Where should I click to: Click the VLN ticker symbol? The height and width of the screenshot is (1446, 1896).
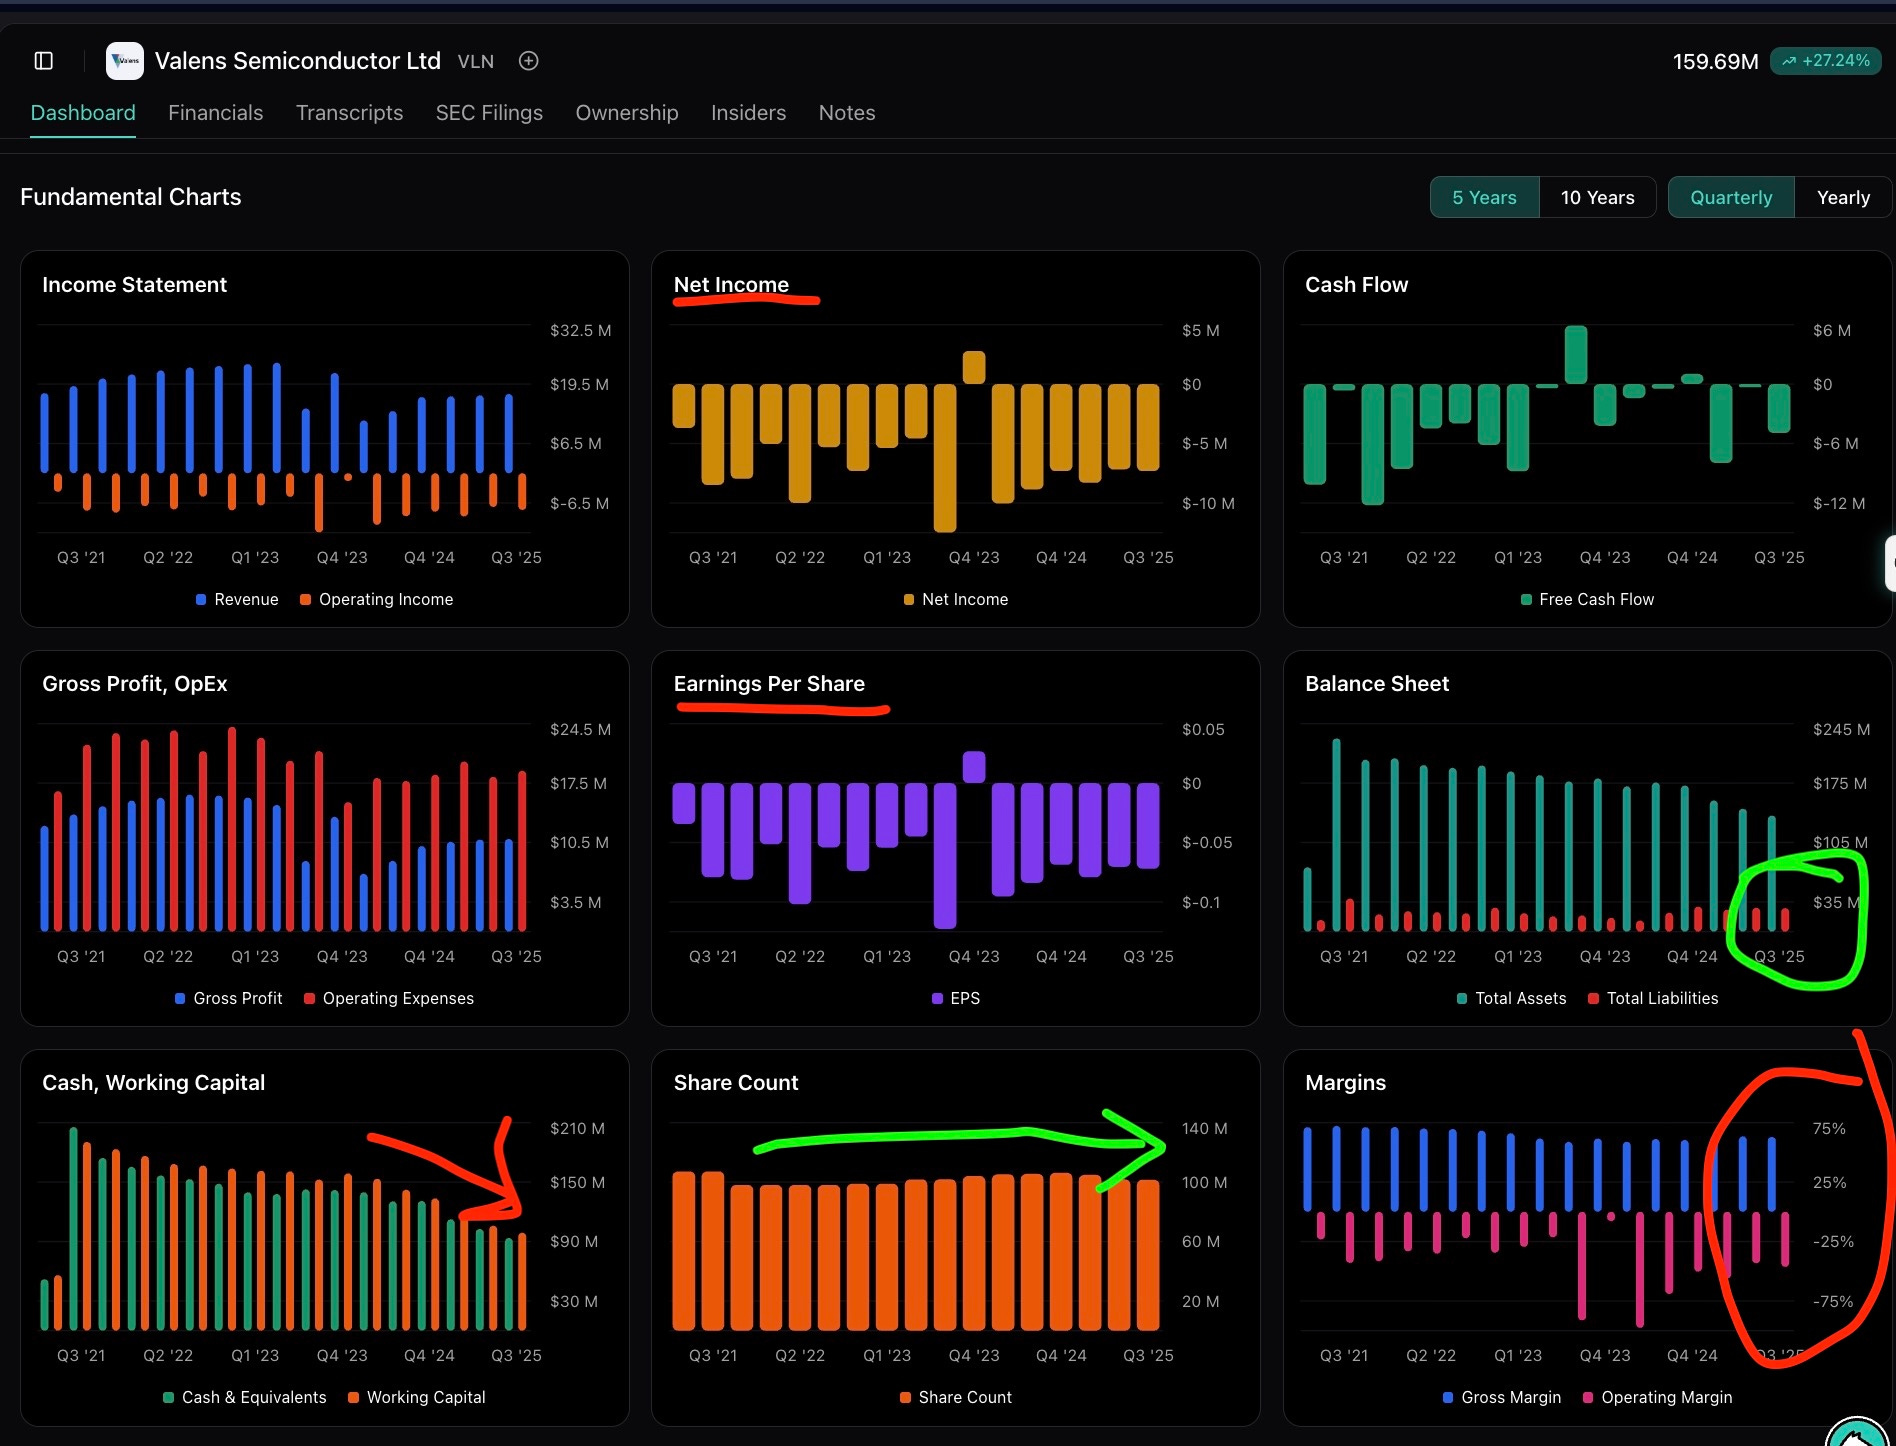click(476, 62)
